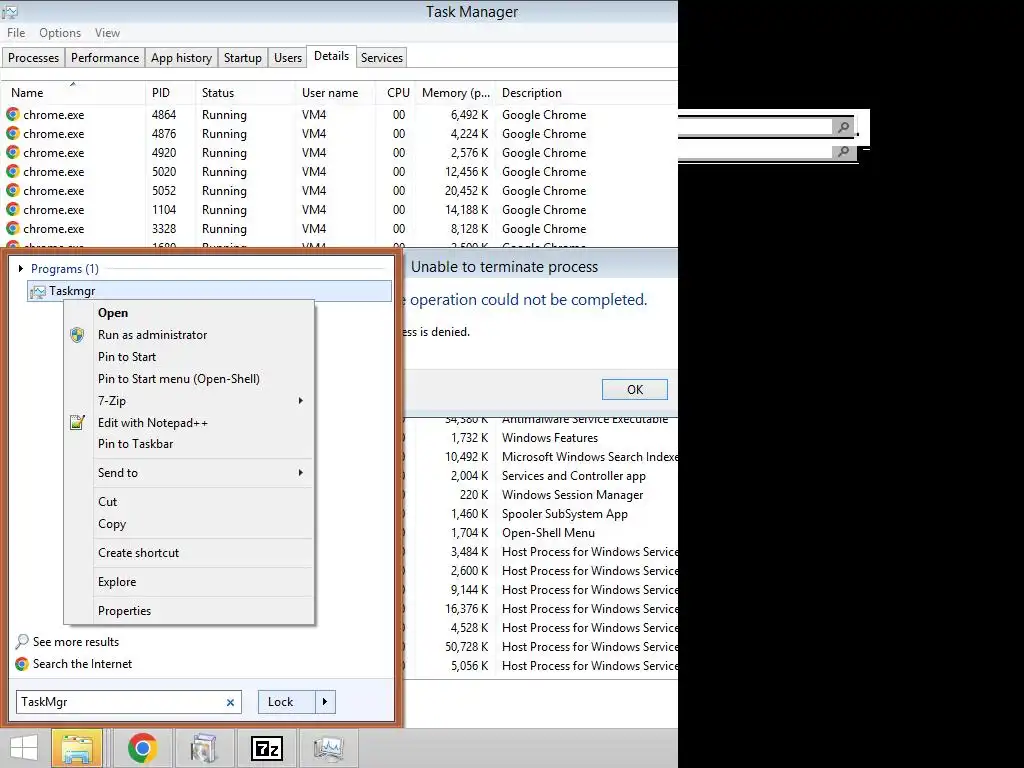The image size is (1024, 768).
Task: Switch to the Startup tab
Action: coord(242,57)
